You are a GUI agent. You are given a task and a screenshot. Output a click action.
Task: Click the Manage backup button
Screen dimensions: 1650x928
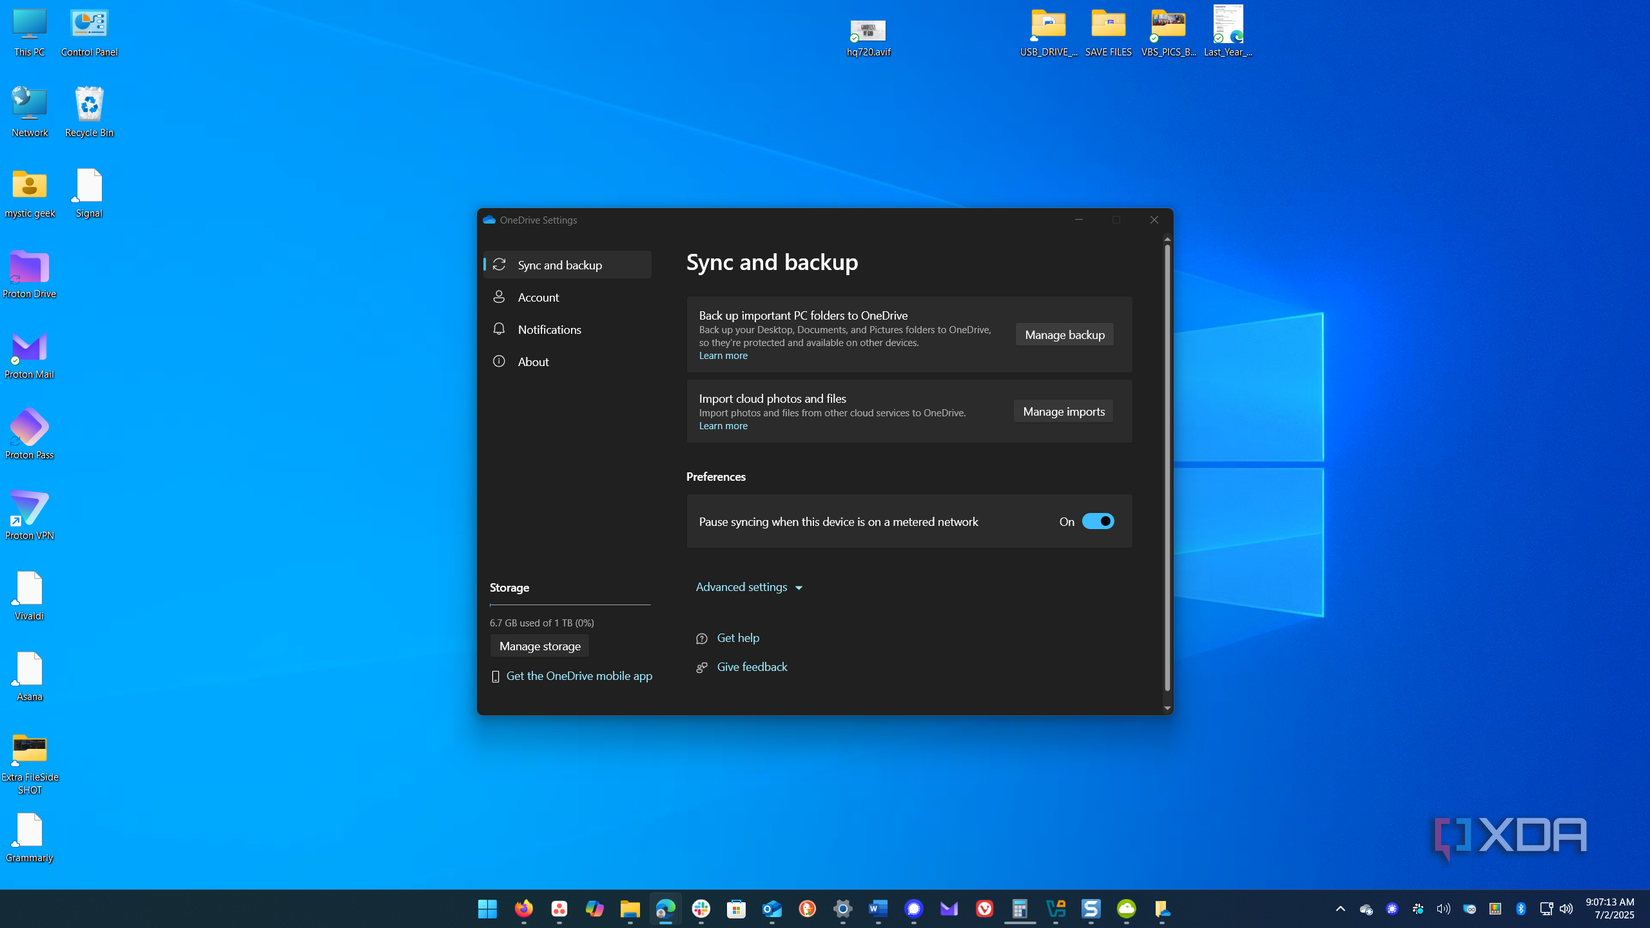pos(1064,335)
